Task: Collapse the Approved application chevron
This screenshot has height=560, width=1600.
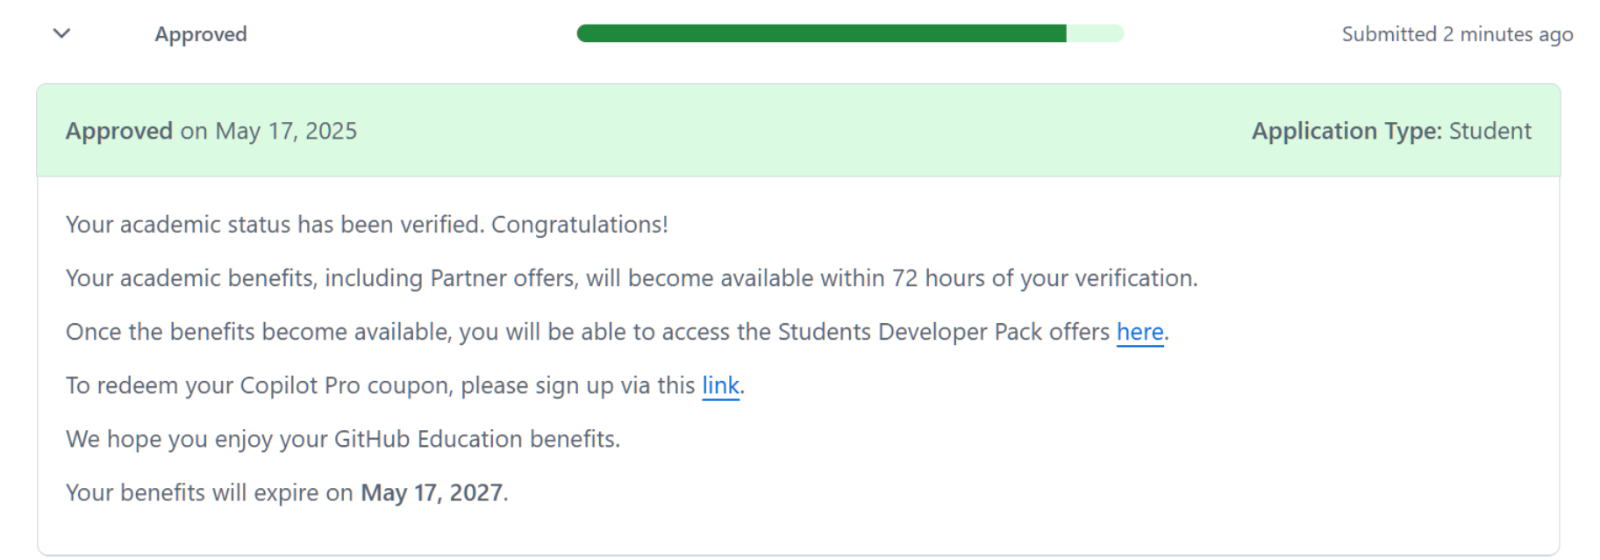Action: pos(62,33)
